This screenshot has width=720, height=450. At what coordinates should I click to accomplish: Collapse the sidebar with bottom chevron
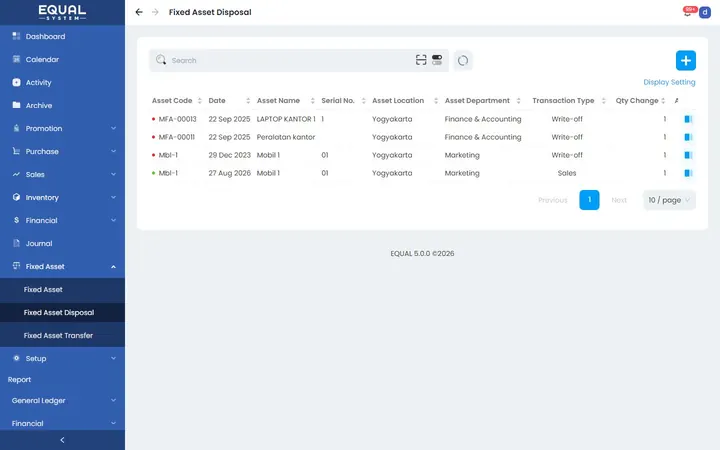(62, 440)
